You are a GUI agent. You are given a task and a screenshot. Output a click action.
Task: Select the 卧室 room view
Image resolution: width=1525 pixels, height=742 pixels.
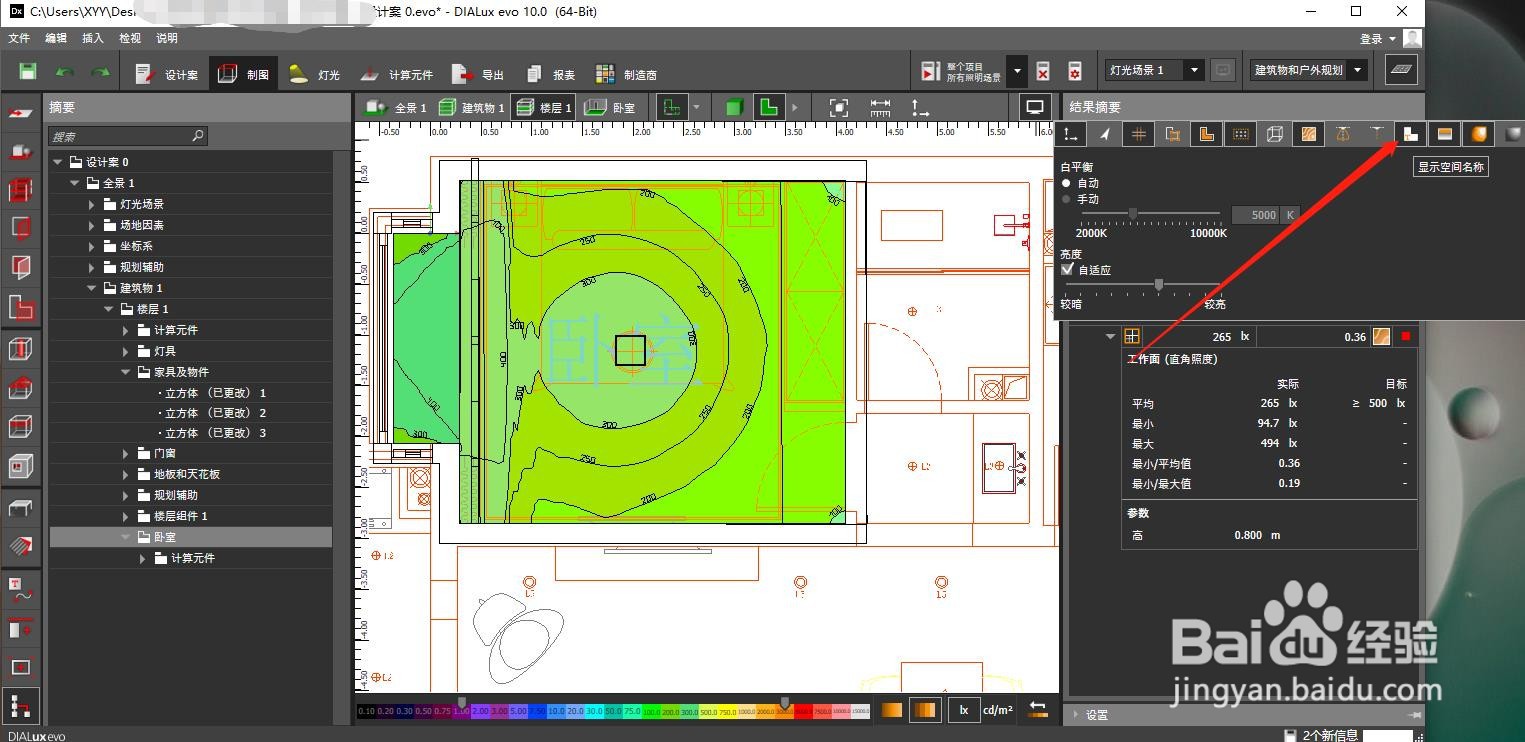pyautogui.click(x=610, y=107)
